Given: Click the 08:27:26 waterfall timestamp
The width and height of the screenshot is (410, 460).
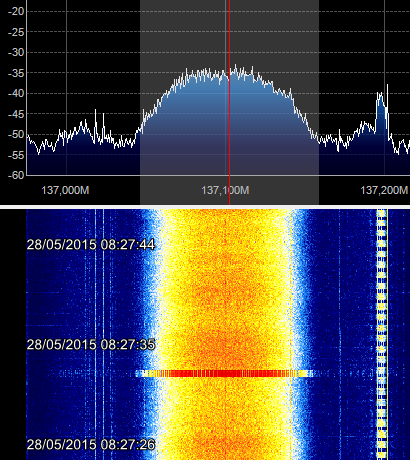Looking at the screenshot, I should [91, 444].
